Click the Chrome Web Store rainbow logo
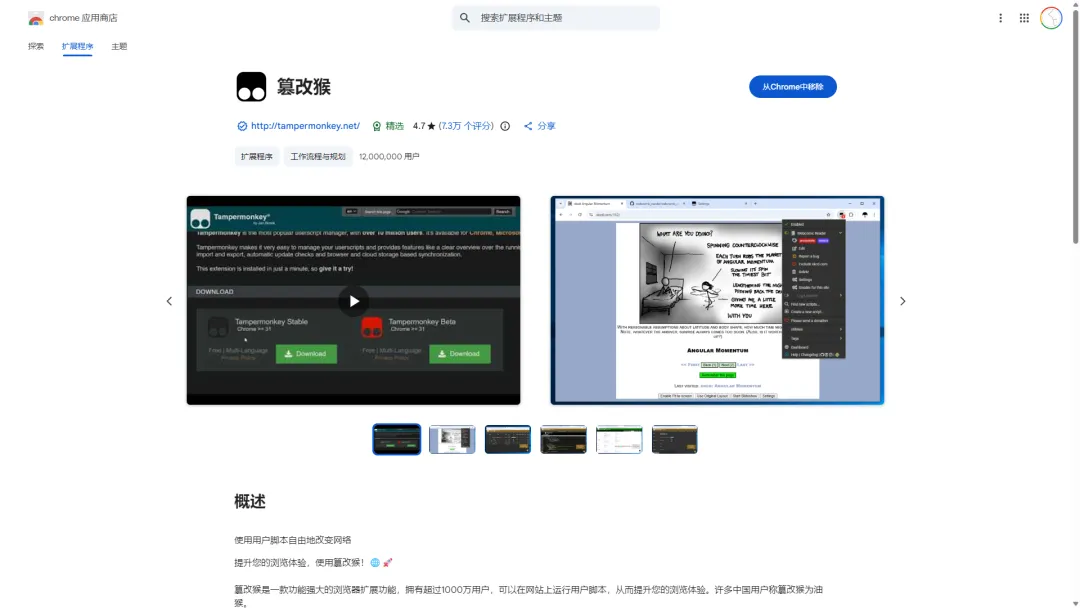Image resolution: width=1080 pixels, height=608 pixels. (x=36, y=19)
